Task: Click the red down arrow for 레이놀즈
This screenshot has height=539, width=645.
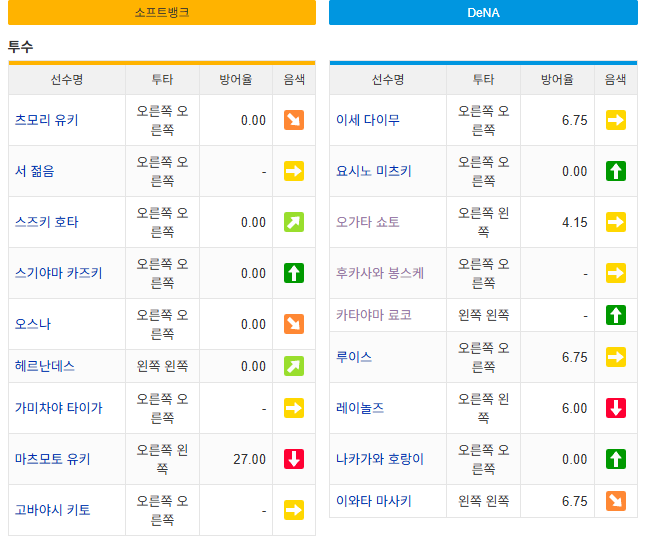Action: coord(616,408)
